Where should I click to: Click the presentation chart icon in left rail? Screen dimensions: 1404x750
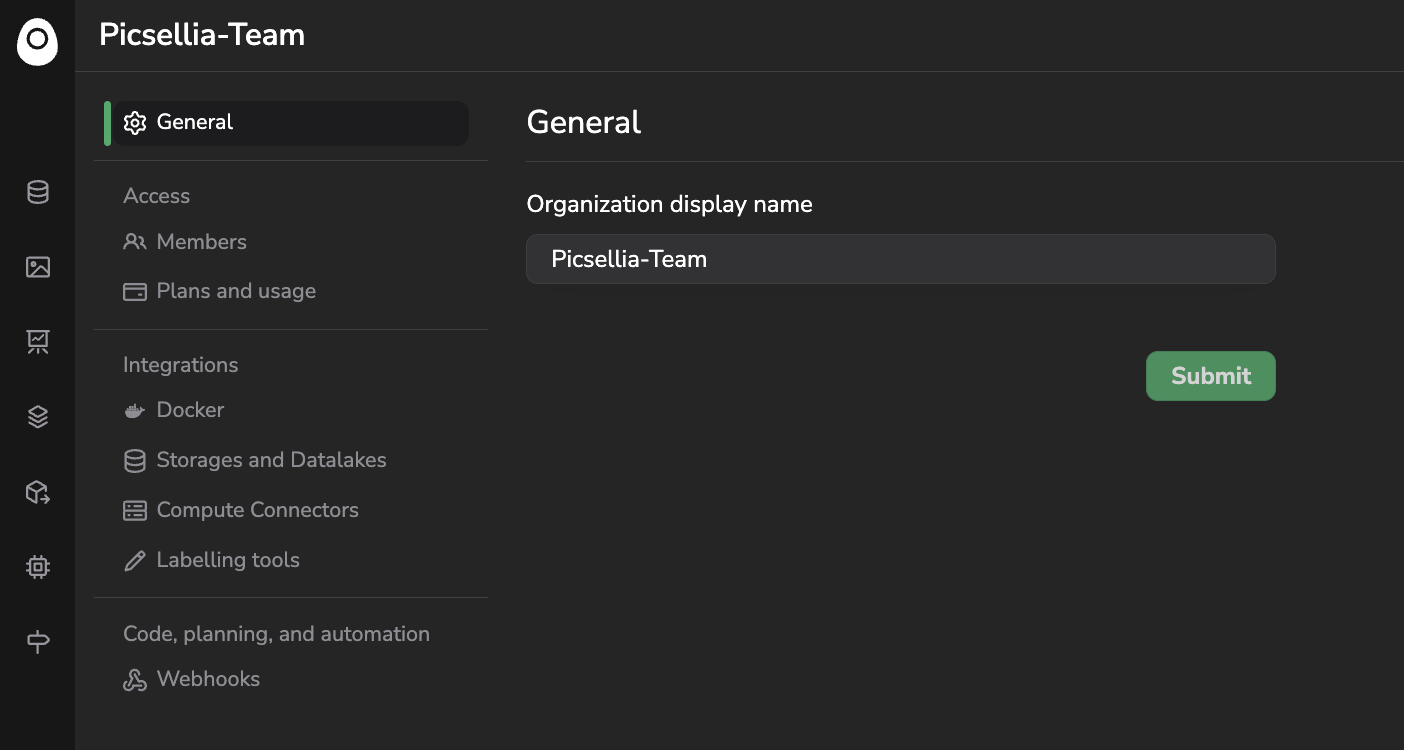(38, 342)
